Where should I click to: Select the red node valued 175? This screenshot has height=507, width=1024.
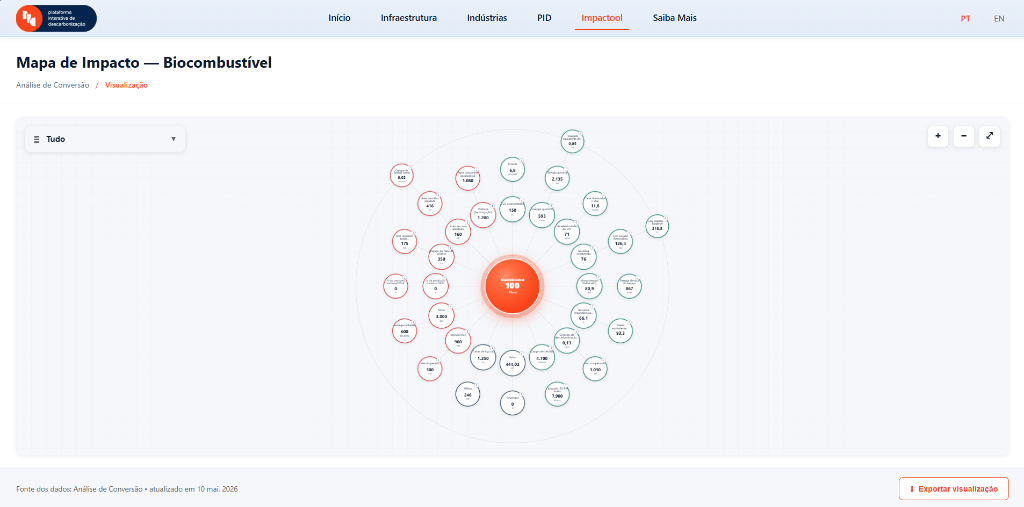(x=404, y=241)
